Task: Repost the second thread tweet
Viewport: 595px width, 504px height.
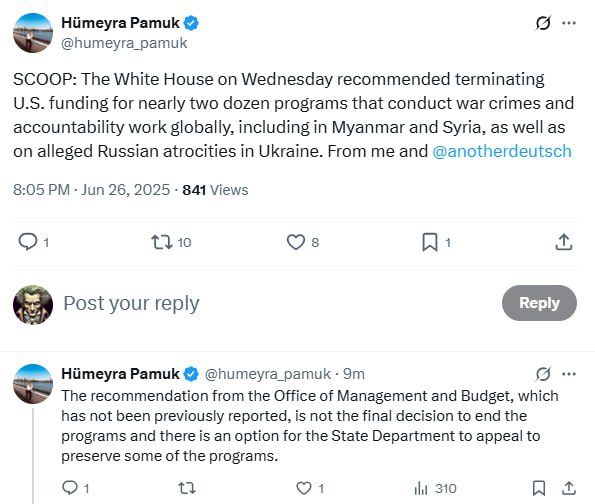Action: click(x=187, y=488)
